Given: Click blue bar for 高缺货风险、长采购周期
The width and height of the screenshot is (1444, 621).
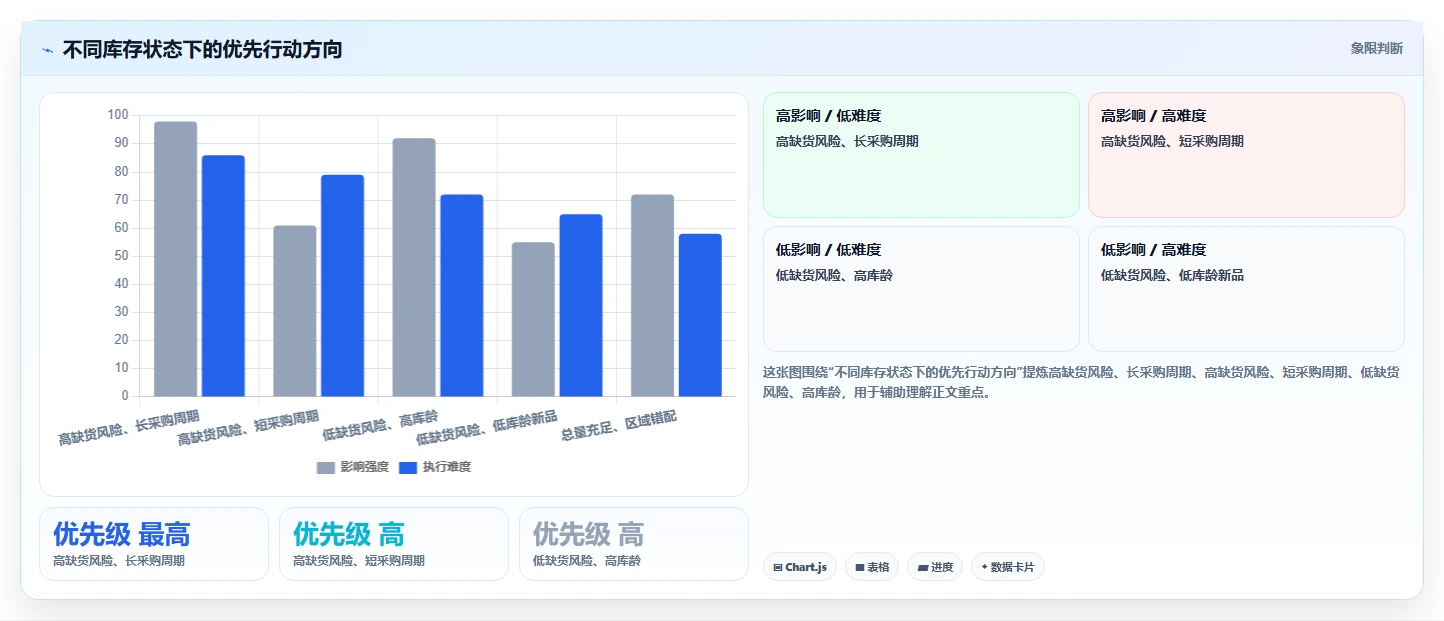Looking at the screenshot, I should pos(223,276).
